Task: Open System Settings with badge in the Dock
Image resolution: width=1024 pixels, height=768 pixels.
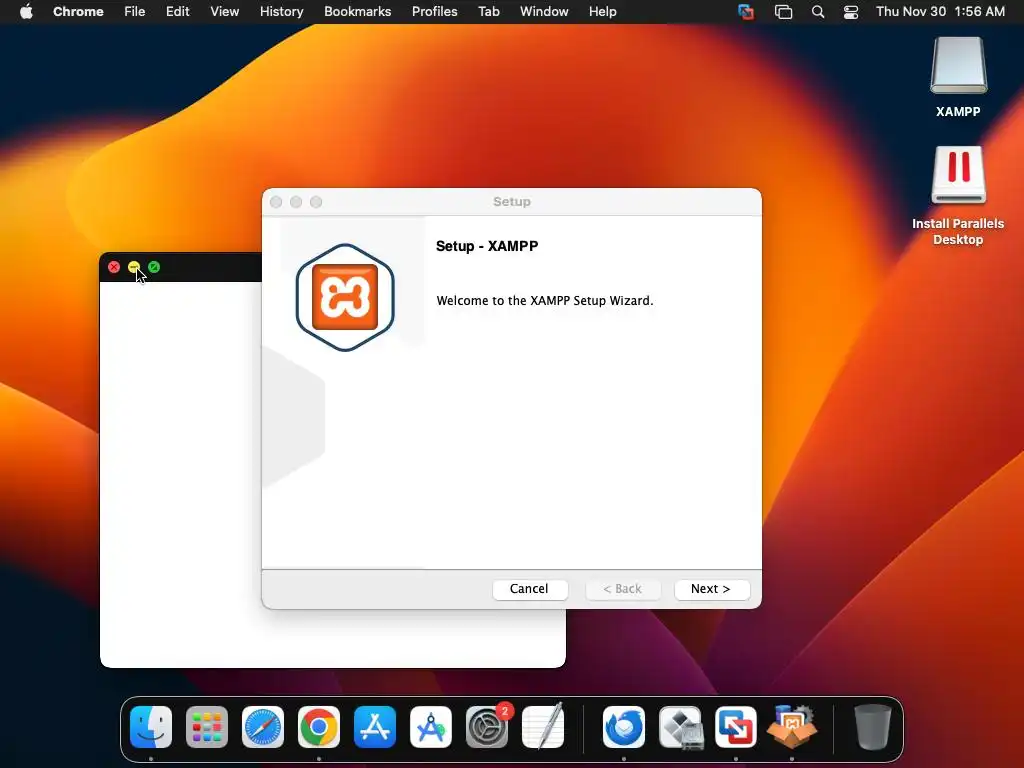Action: pos(487,727)
